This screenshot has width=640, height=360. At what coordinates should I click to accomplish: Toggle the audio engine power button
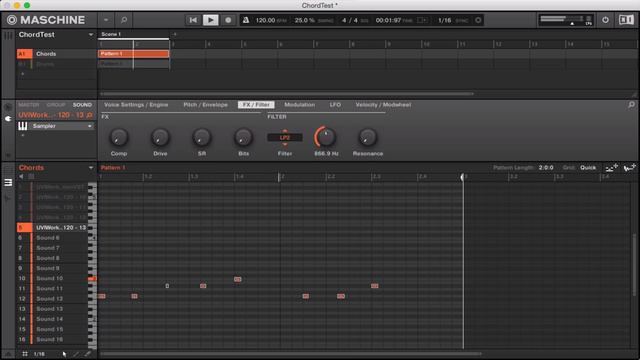click(605, 20)
